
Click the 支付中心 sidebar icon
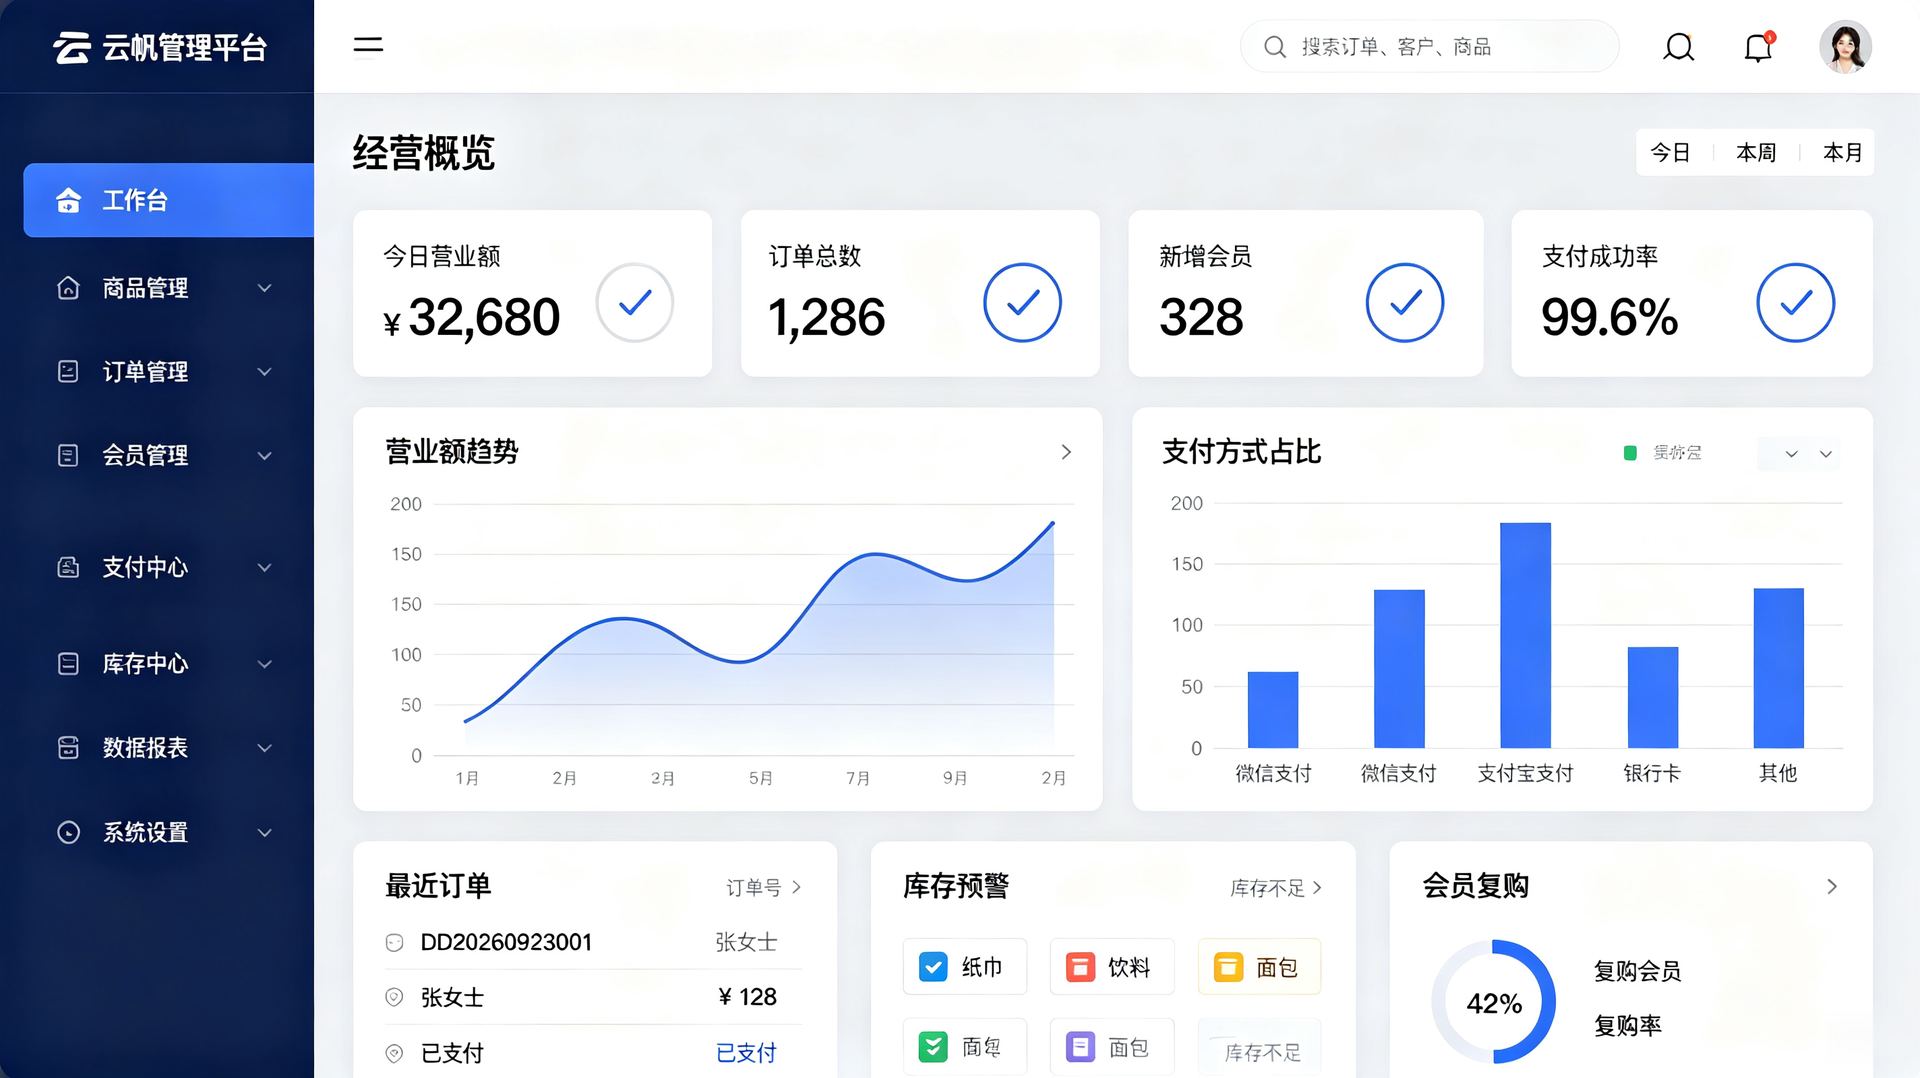(x=68, y=568)
